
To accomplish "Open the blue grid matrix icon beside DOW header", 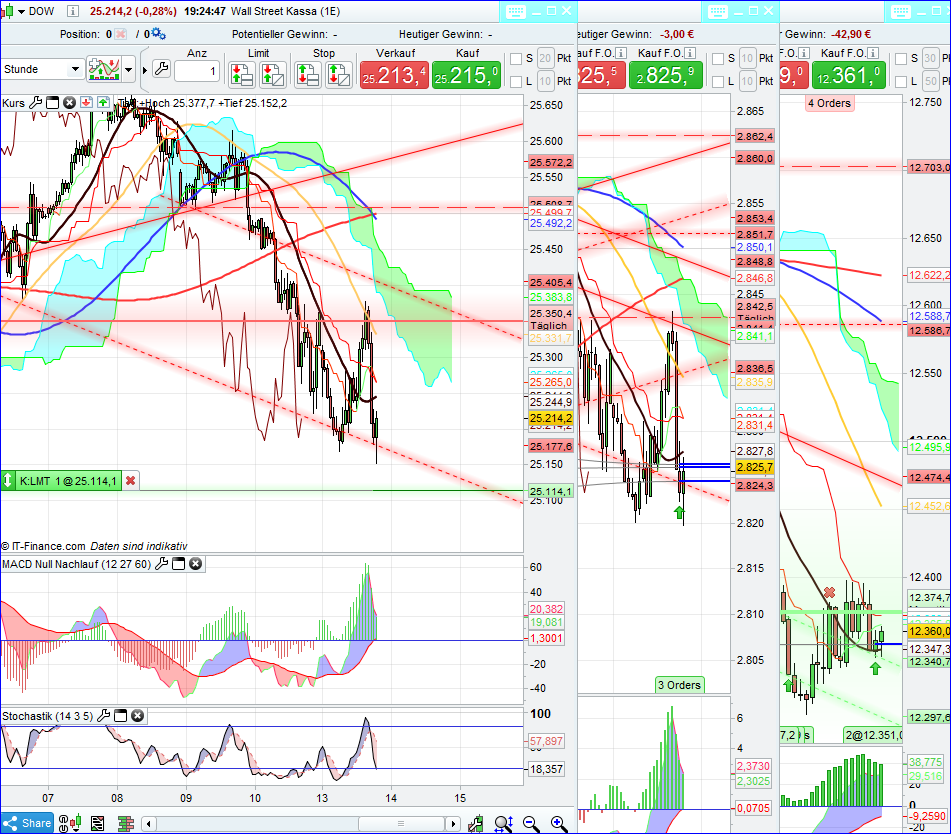I will [516, 12].
